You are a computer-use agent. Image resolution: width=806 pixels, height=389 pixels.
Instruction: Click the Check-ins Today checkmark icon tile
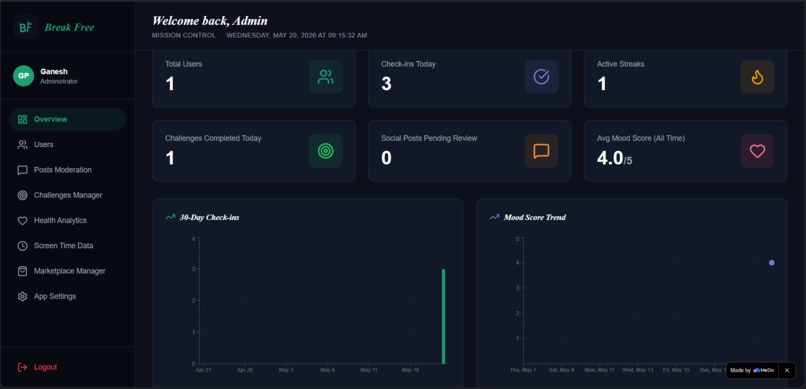541,77
